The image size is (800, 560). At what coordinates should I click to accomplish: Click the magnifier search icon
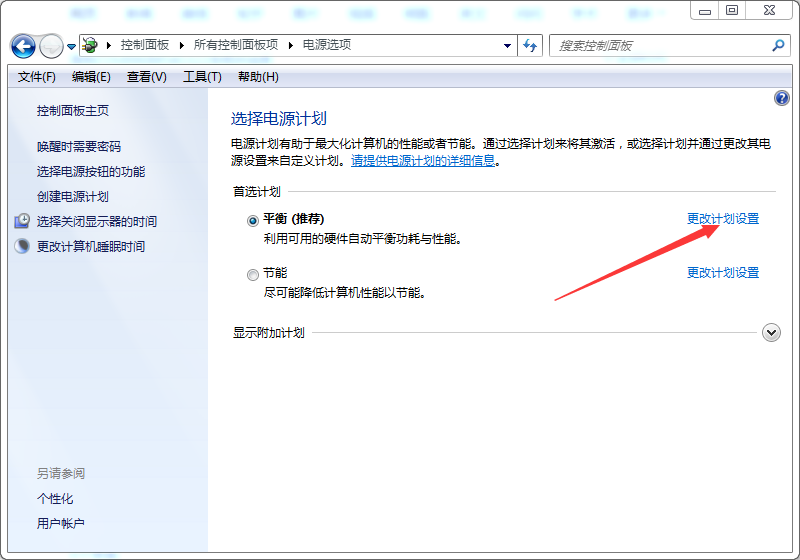pos(779,46)
